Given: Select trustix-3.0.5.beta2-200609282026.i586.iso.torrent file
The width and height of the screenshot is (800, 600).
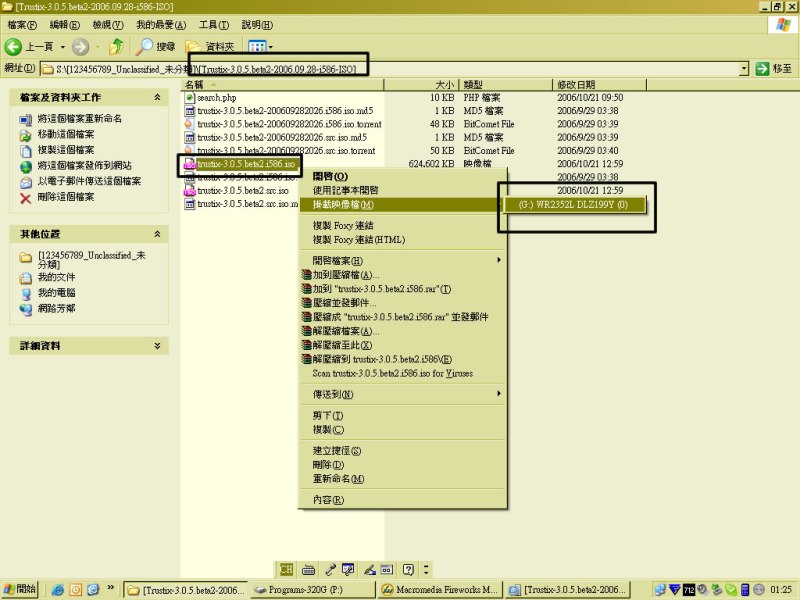Looking at the screenshot, I should click(289, 124).
